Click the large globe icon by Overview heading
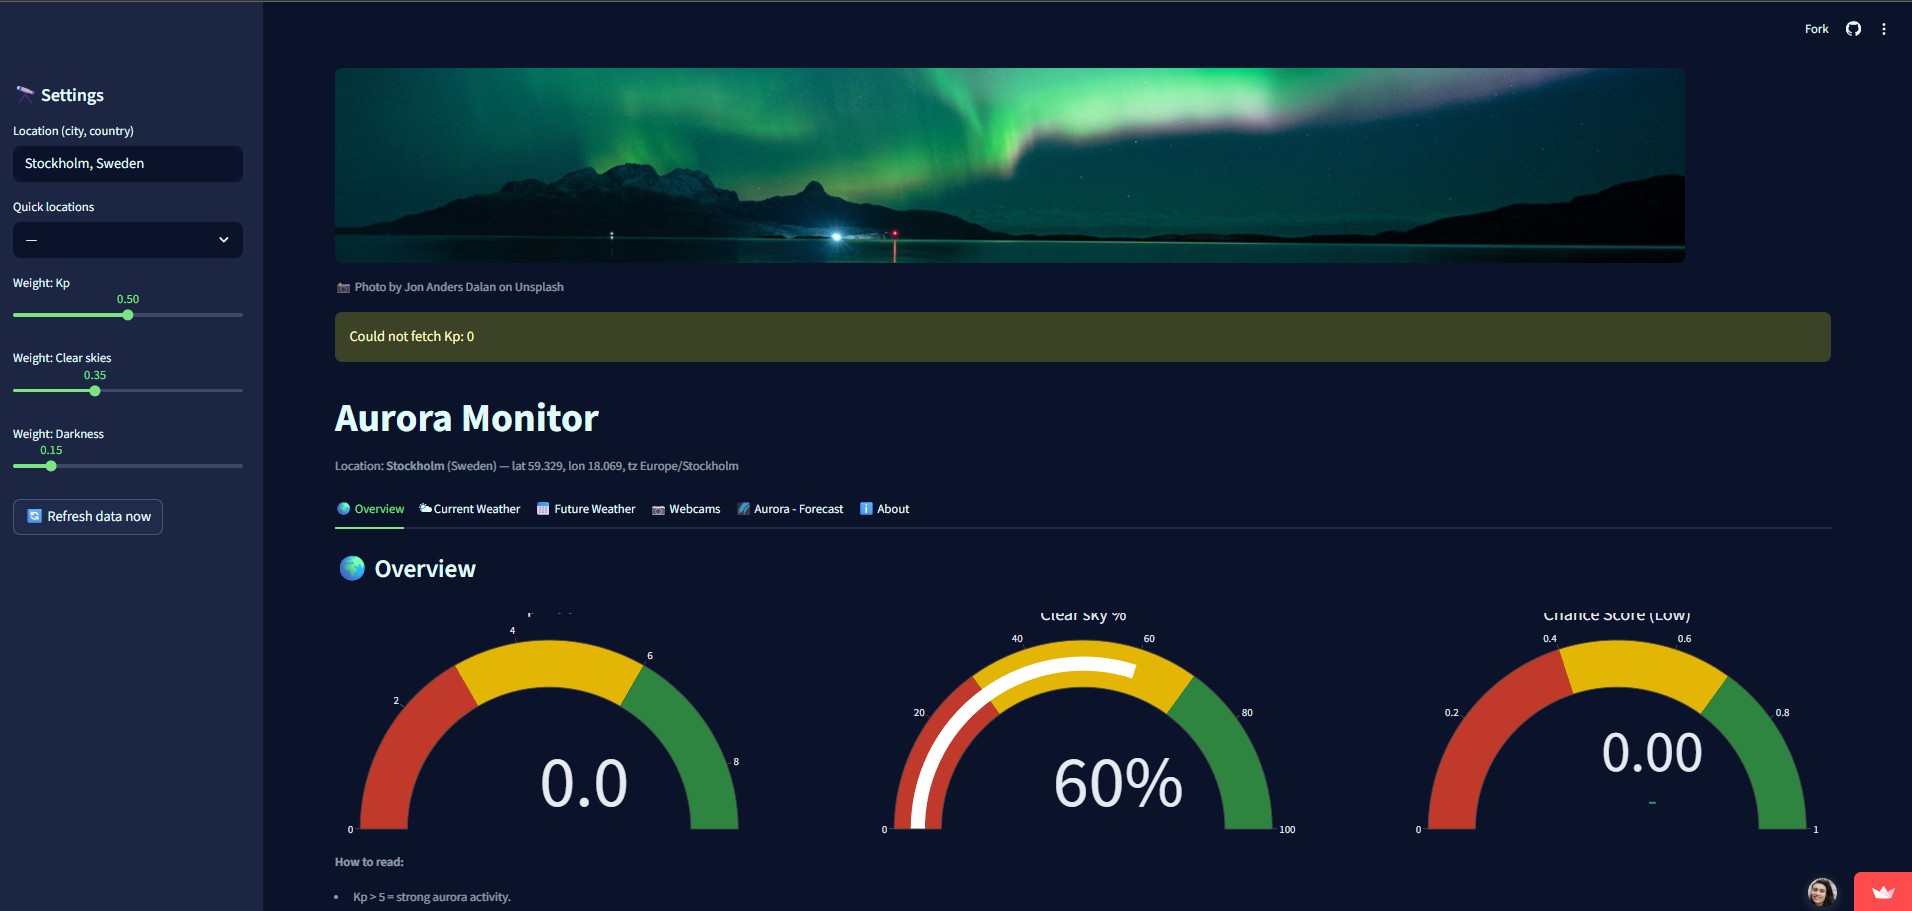 click(x=352, y=568)
